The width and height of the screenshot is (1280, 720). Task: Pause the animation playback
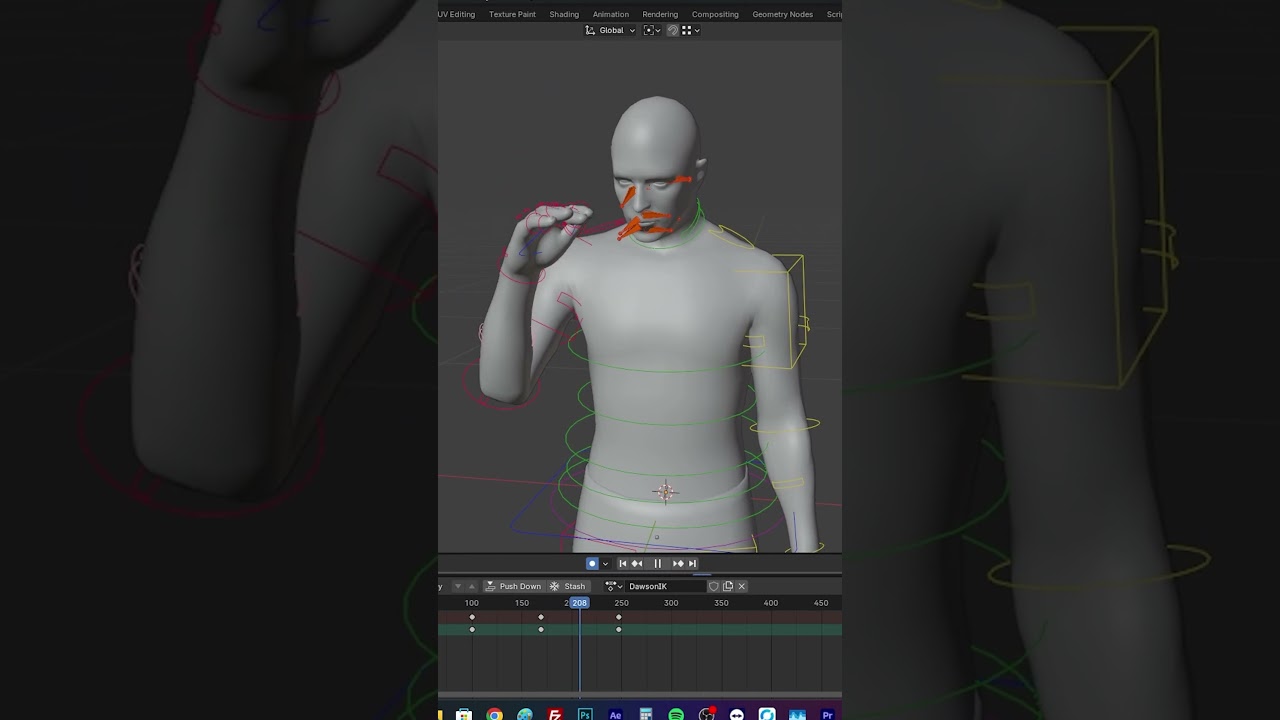pos(658,564)
